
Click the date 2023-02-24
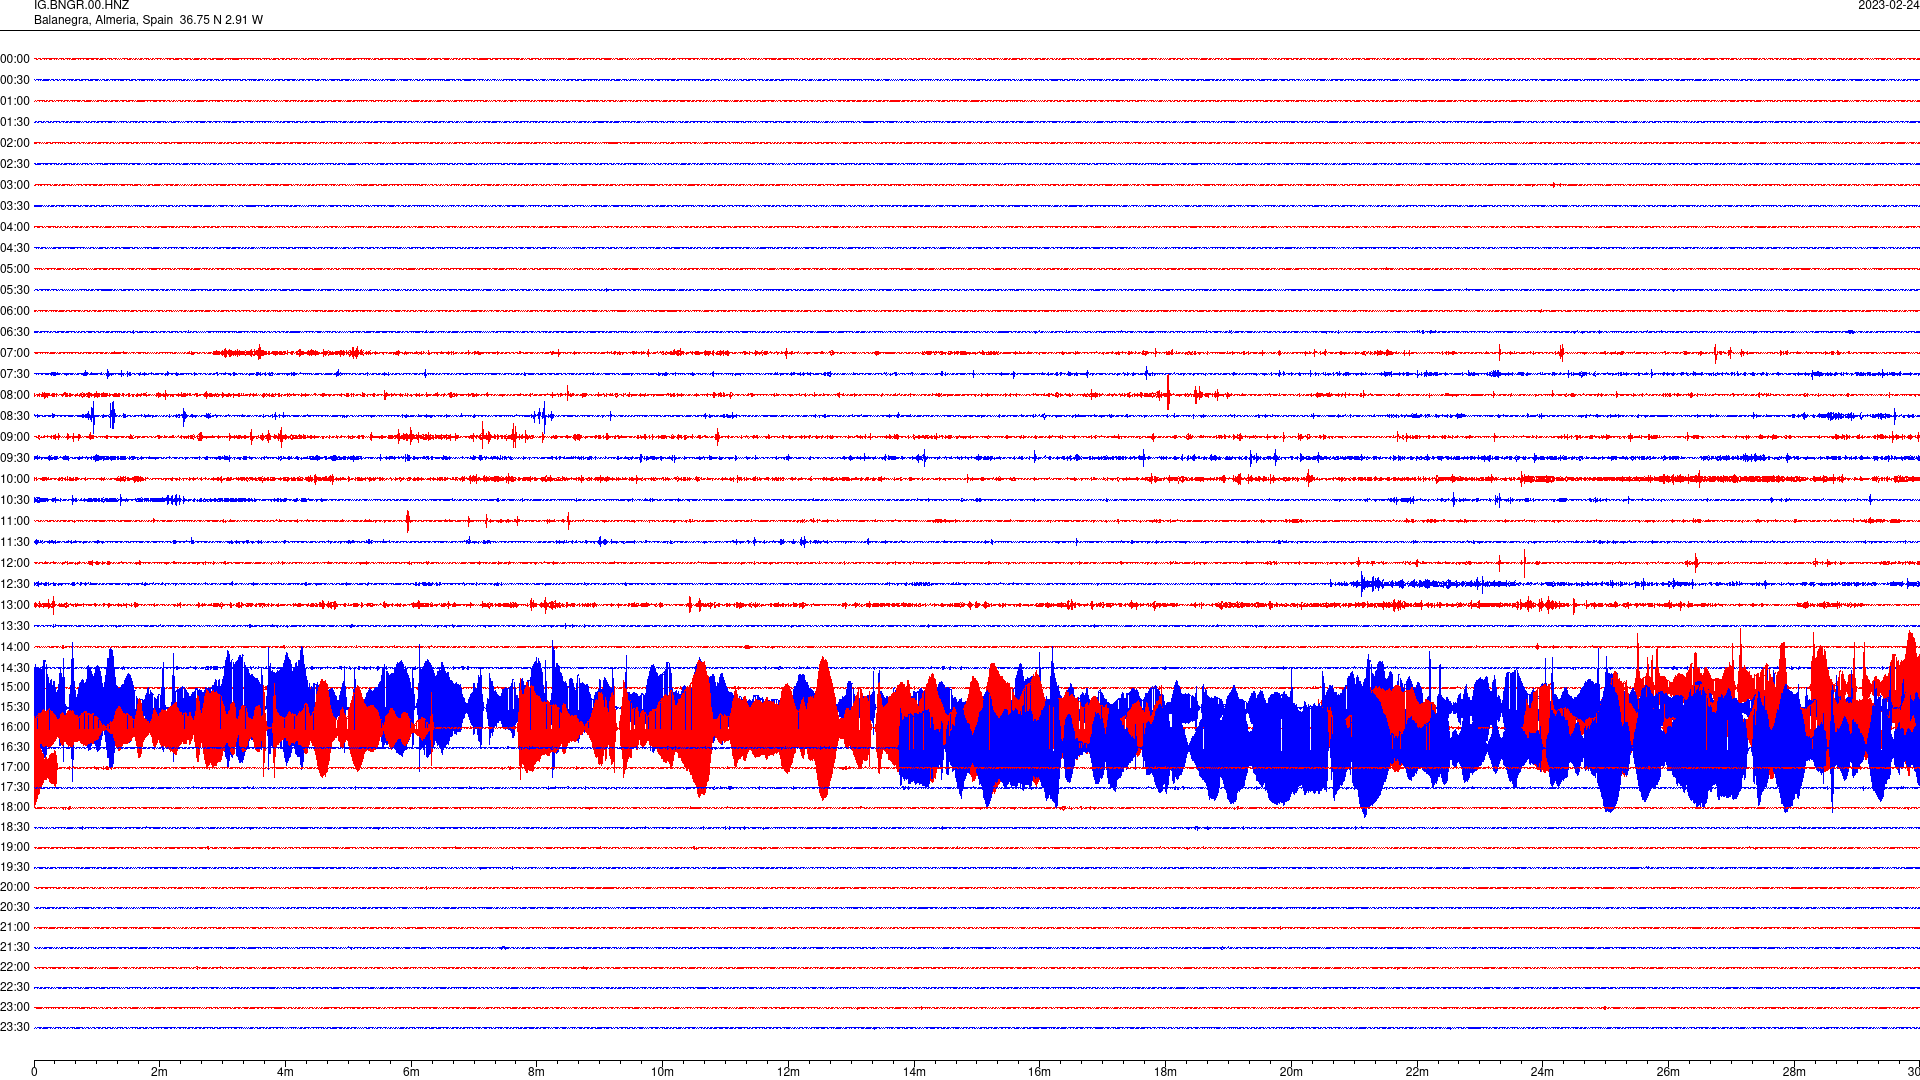1888,6
